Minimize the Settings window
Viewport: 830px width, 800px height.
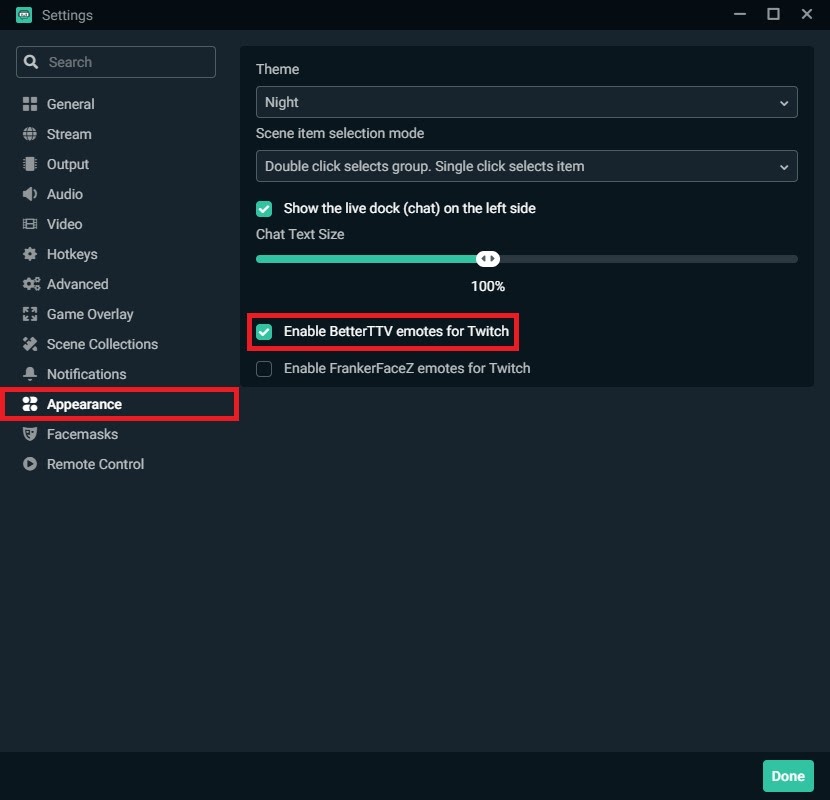point(740,14)
